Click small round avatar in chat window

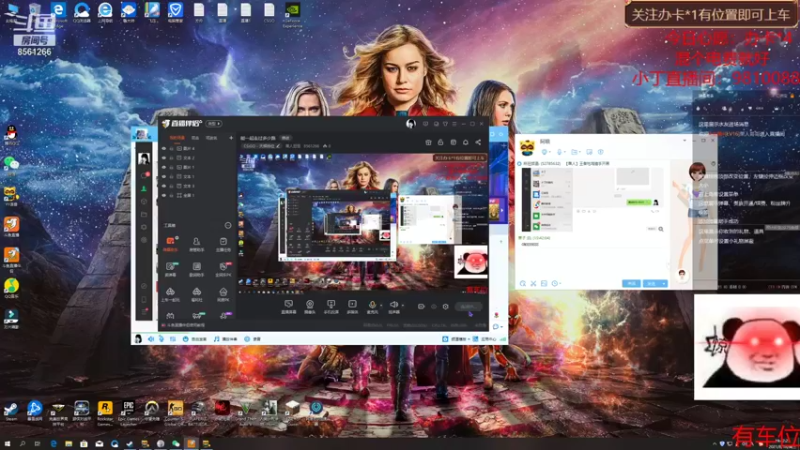(682, 274)
